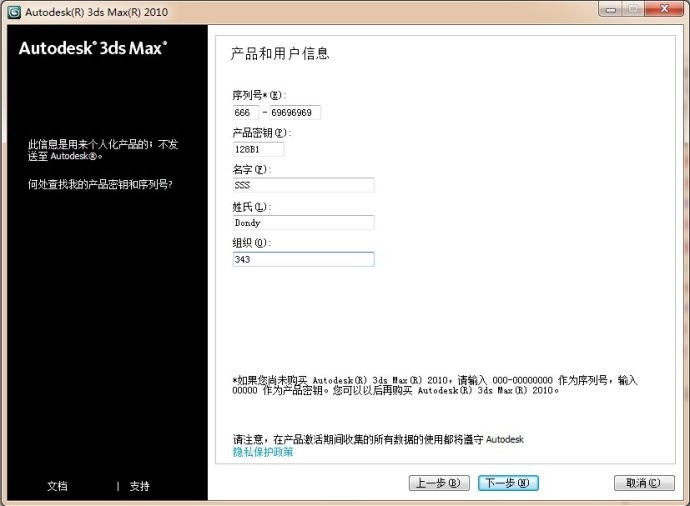Screen dimensions: 690x506
Task: Open the 何处查找我的产品密钥和序列号 help link
Action: pyautogui.click(x=100, y=184)
